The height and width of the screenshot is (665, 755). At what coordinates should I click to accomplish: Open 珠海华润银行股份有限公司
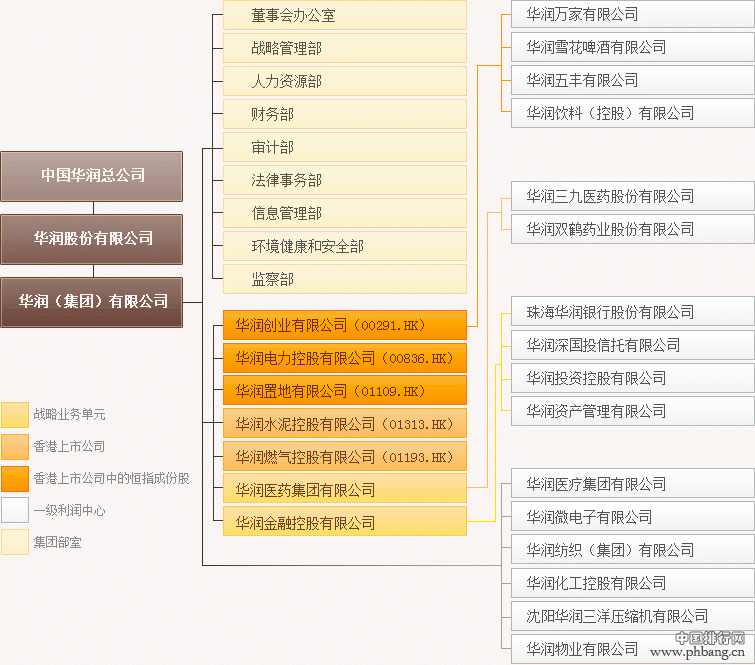pyautogui.click(x=633, y=313)
